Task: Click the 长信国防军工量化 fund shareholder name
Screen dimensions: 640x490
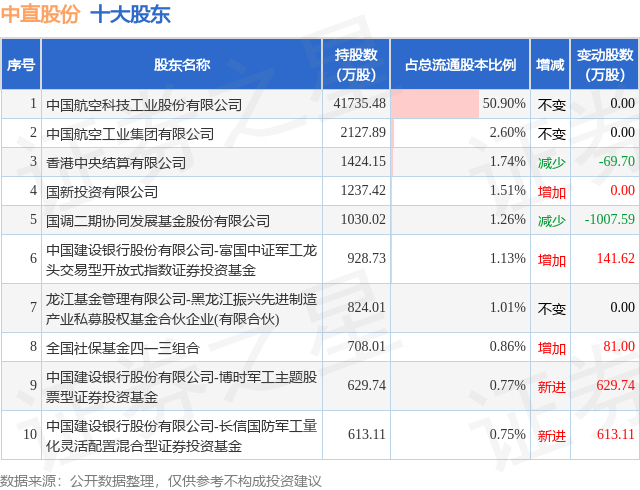Action: tap(182, 436)
